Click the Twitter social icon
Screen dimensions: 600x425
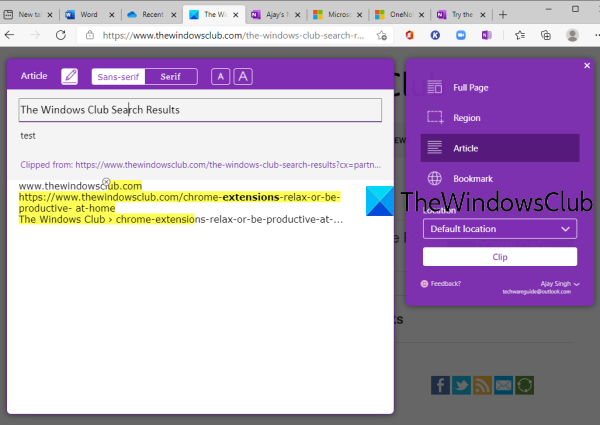461,385
